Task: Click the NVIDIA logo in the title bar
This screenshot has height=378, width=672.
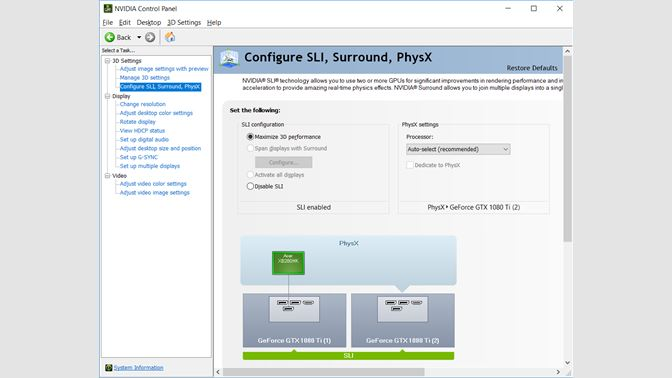Action: click(x=108, y=8)
